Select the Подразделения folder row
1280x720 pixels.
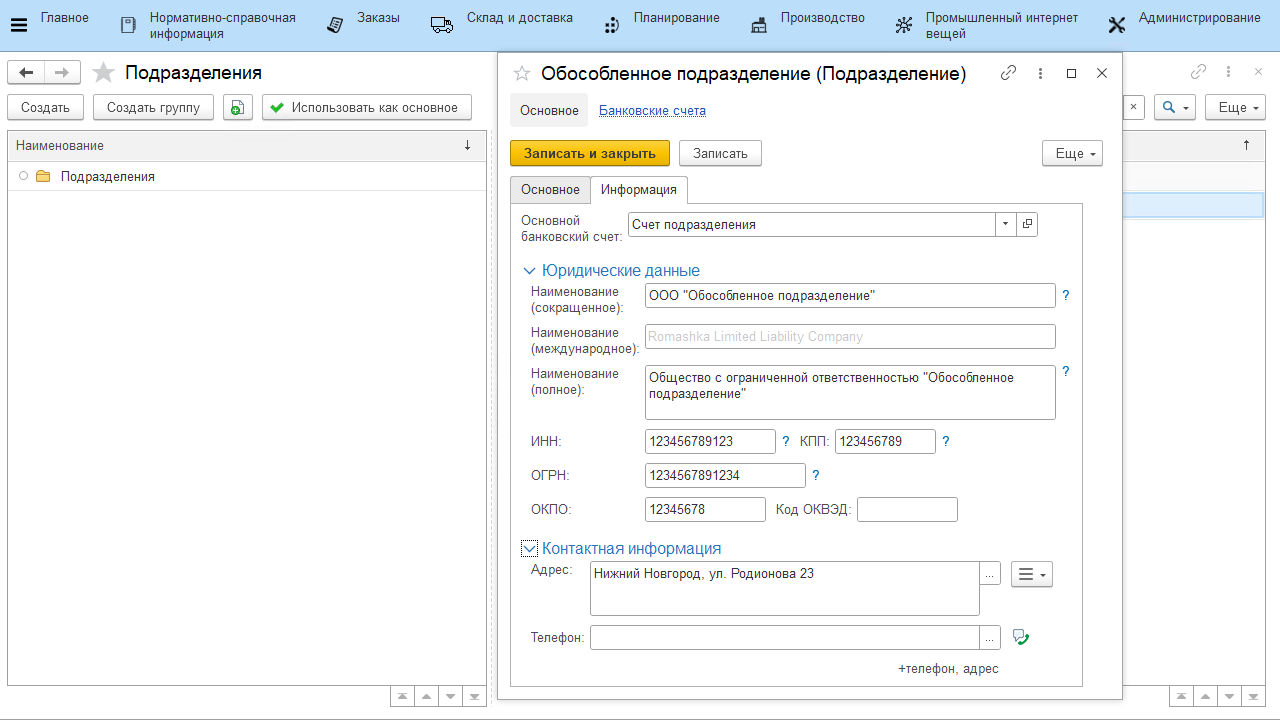108,177
